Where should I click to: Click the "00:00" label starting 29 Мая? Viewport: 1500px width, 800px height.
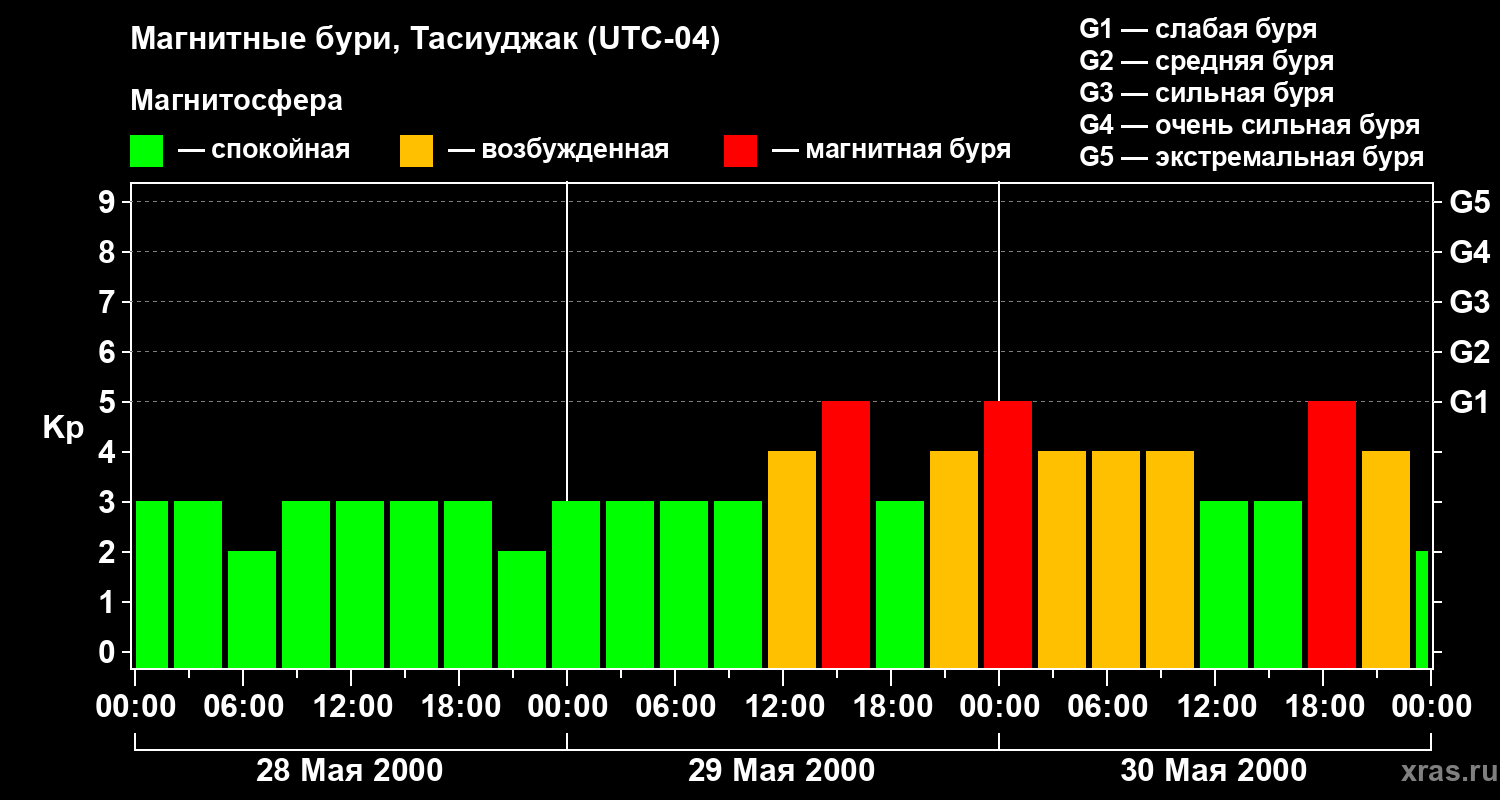click(x=567, y=706)
